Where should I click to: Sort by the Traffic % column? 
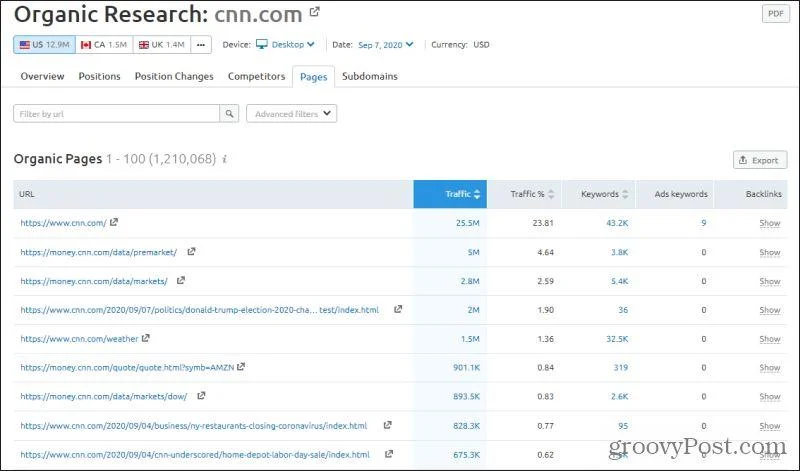pos(524,194)
